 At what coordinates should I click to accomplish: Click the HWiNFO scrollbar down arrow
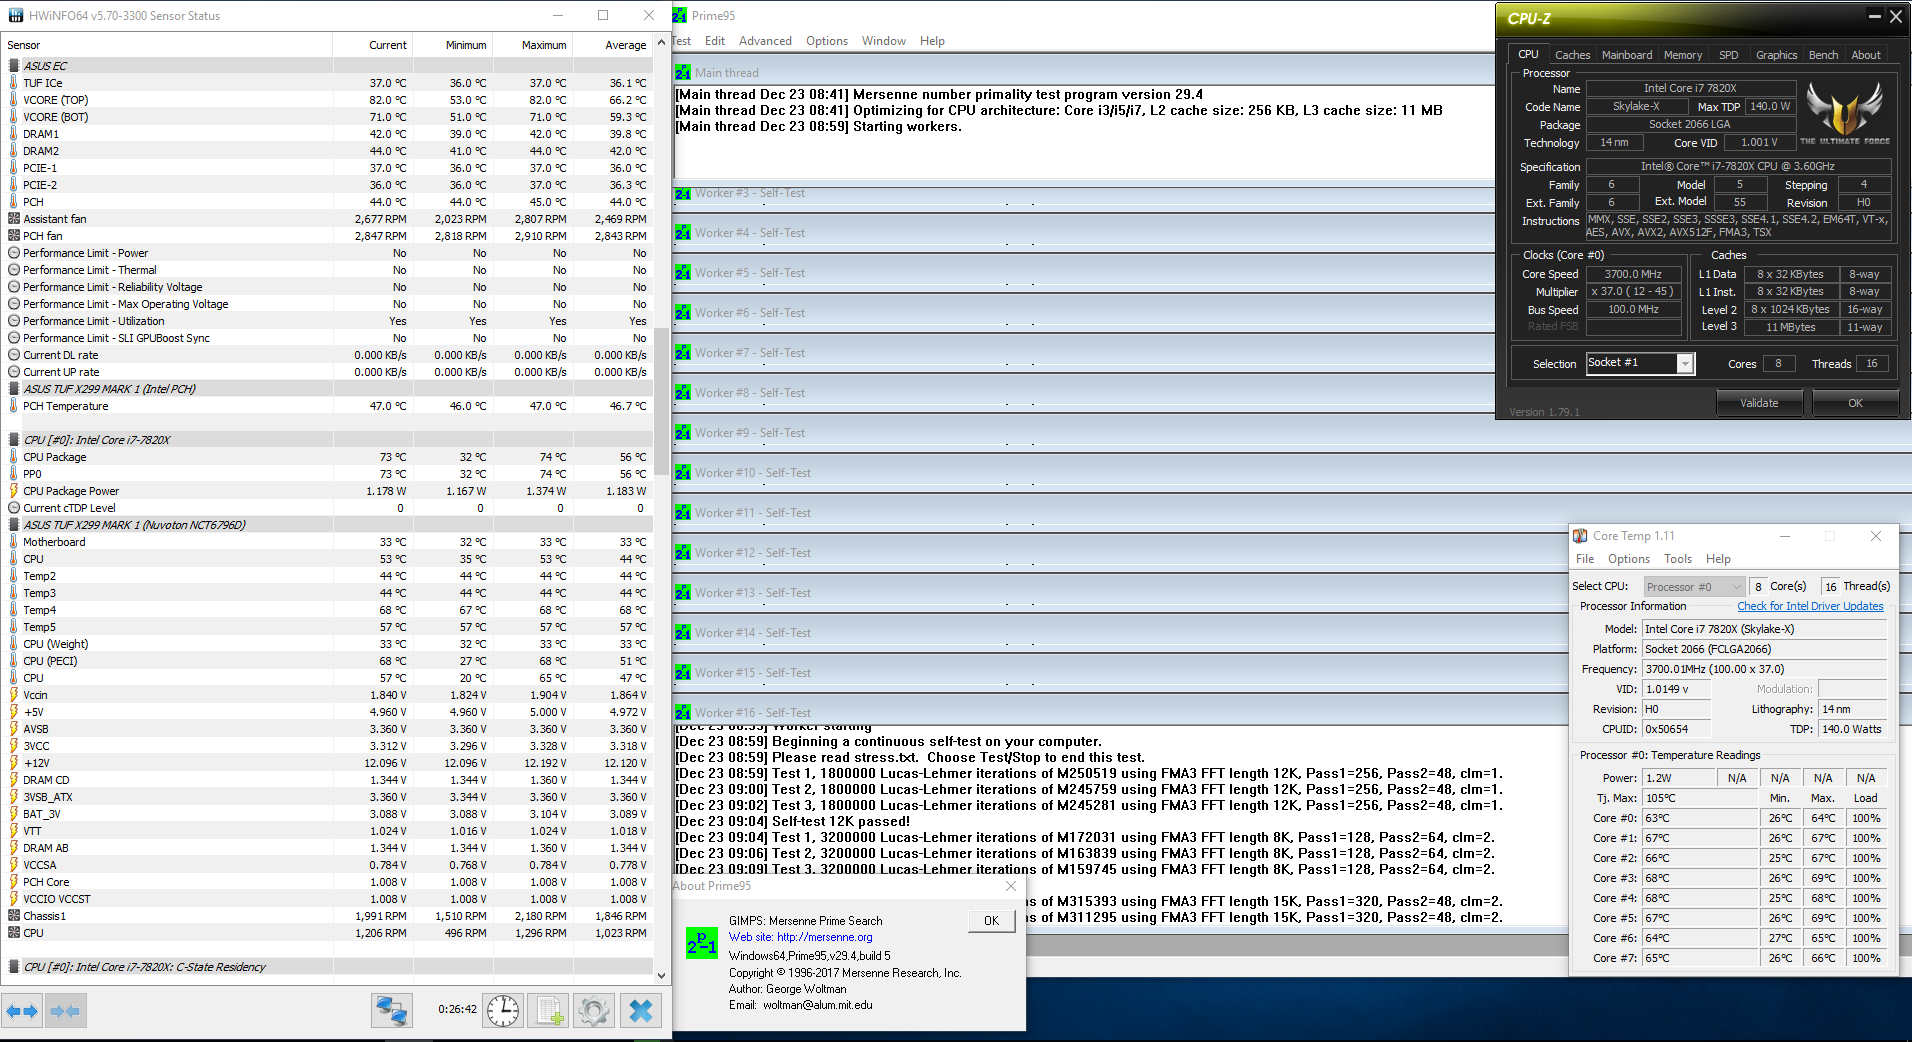661,976
